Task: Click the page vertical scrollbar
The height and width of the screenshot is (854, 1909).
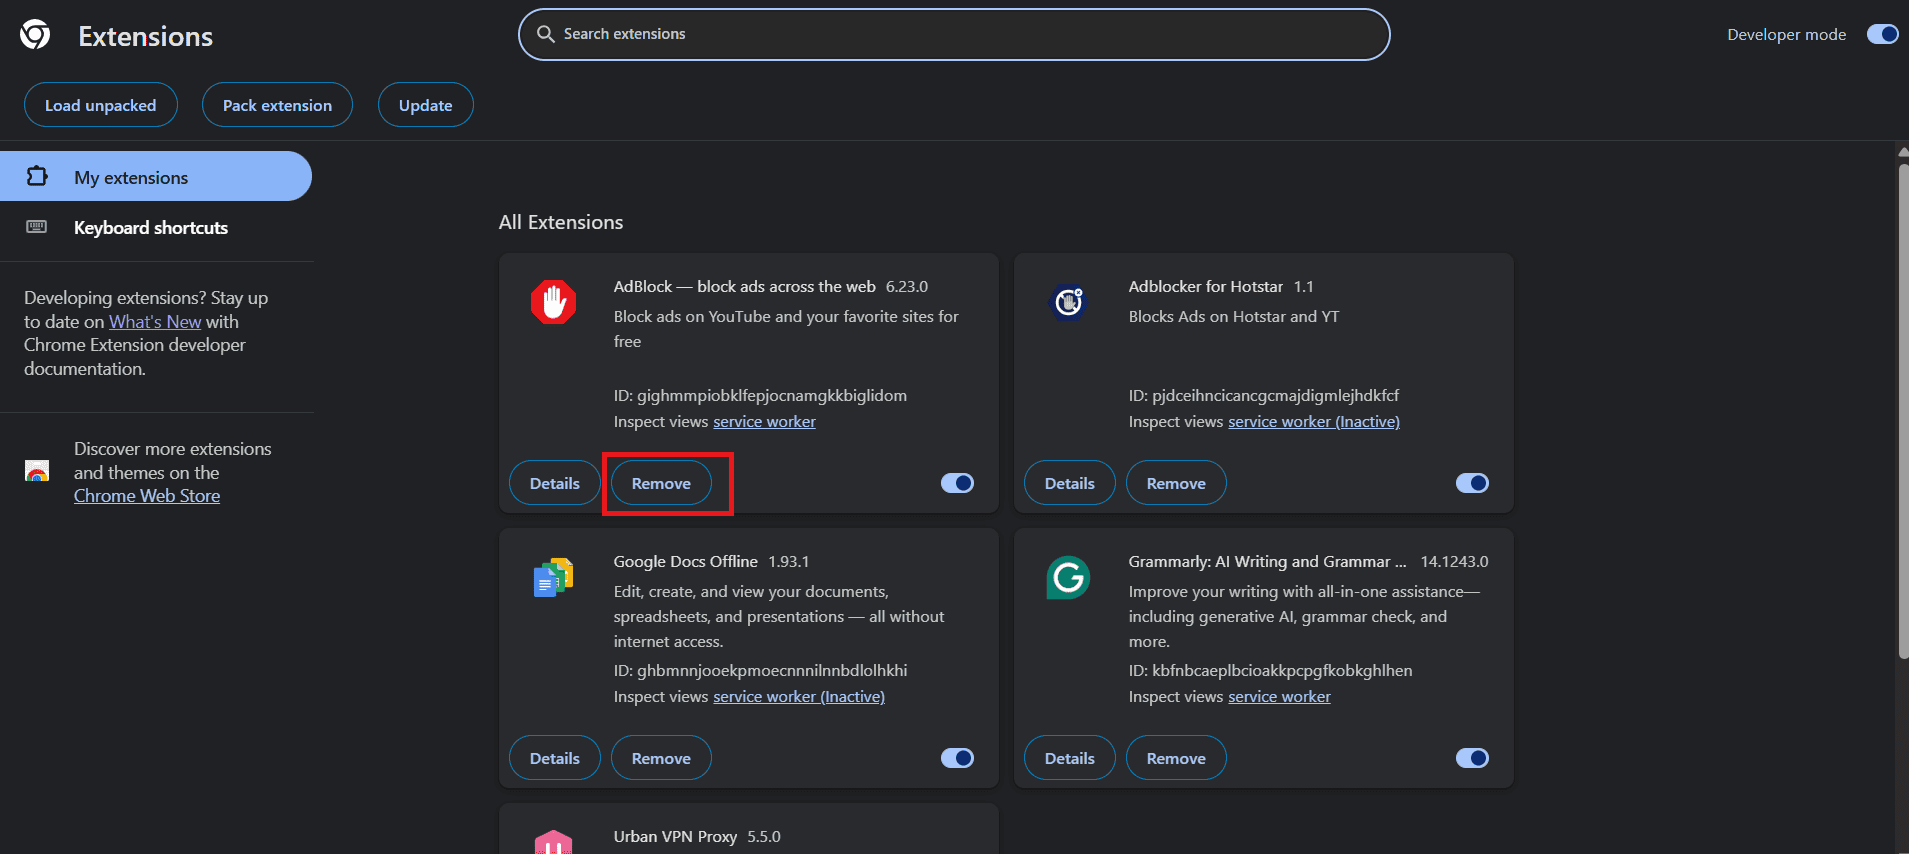Action: click(x=1902, y=410)
